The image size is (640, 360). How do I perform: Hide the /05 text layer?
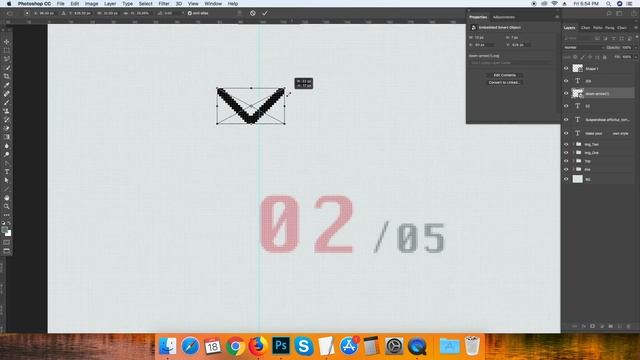566,81
